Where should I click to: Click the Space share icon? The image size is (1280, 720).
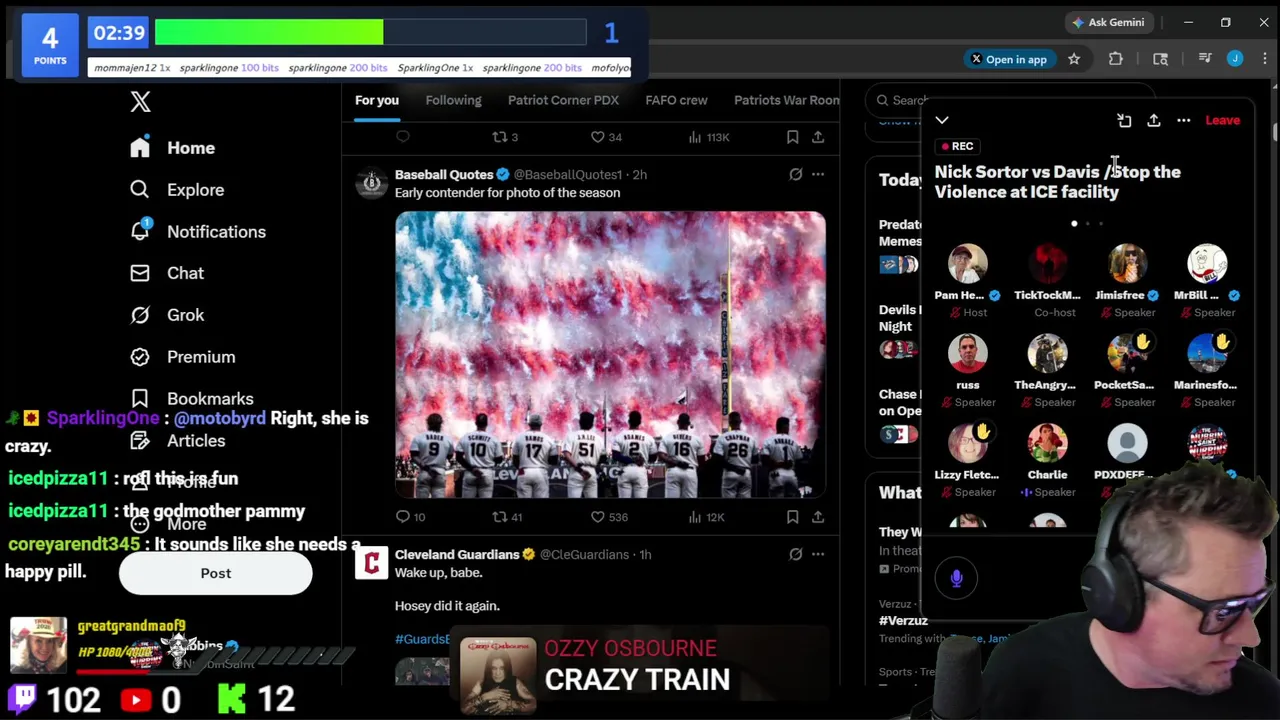pos(1154,120)
